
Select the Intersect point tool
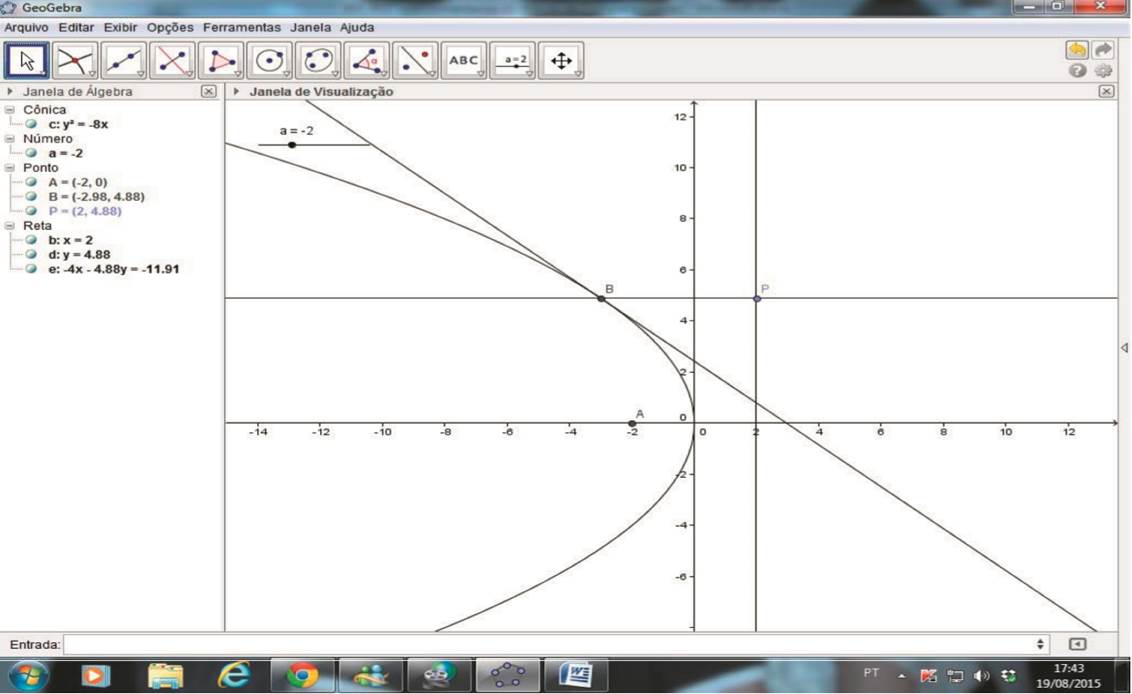75,61
